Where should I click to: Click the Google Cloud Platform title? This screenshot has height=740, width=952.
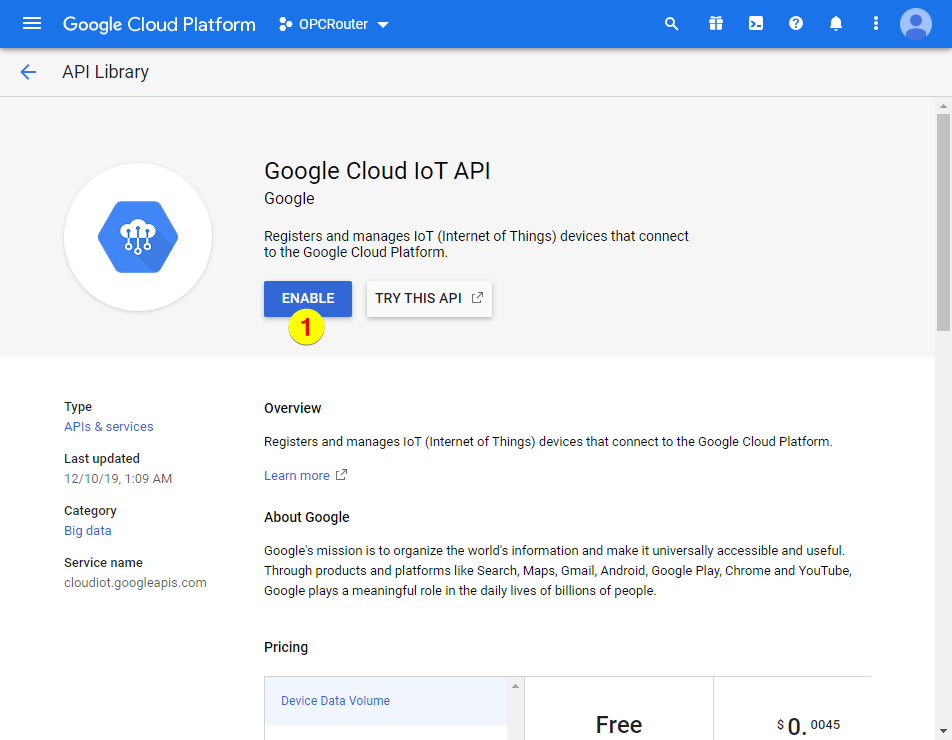click(x=159, y=24)
